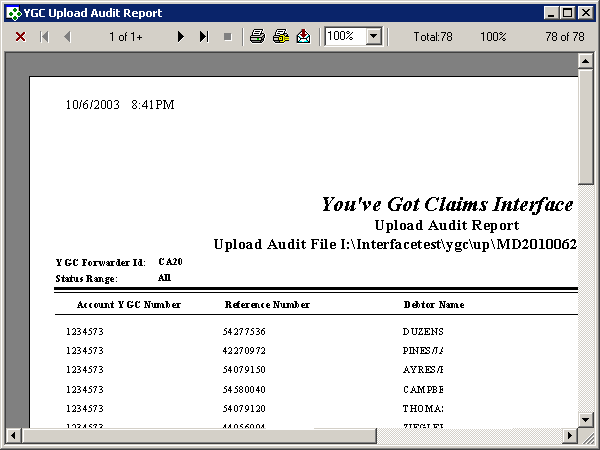This screenshot has width=600, height=450.
Task: Jump to the last report page
Action: click(204, 36)
